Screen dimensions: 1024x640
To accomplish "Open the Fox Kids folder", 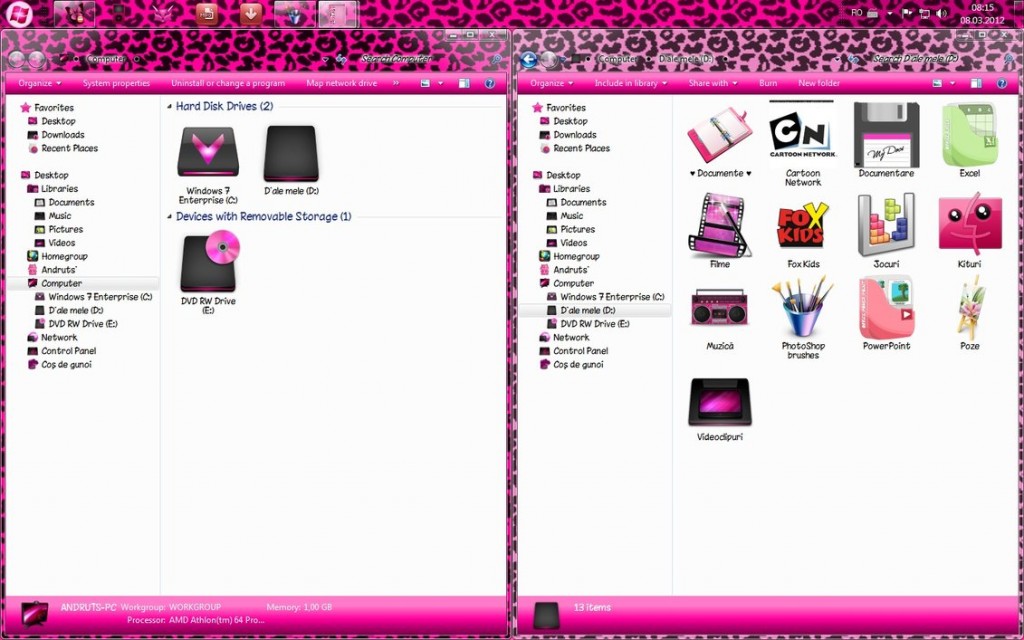I will click(802, 227).
